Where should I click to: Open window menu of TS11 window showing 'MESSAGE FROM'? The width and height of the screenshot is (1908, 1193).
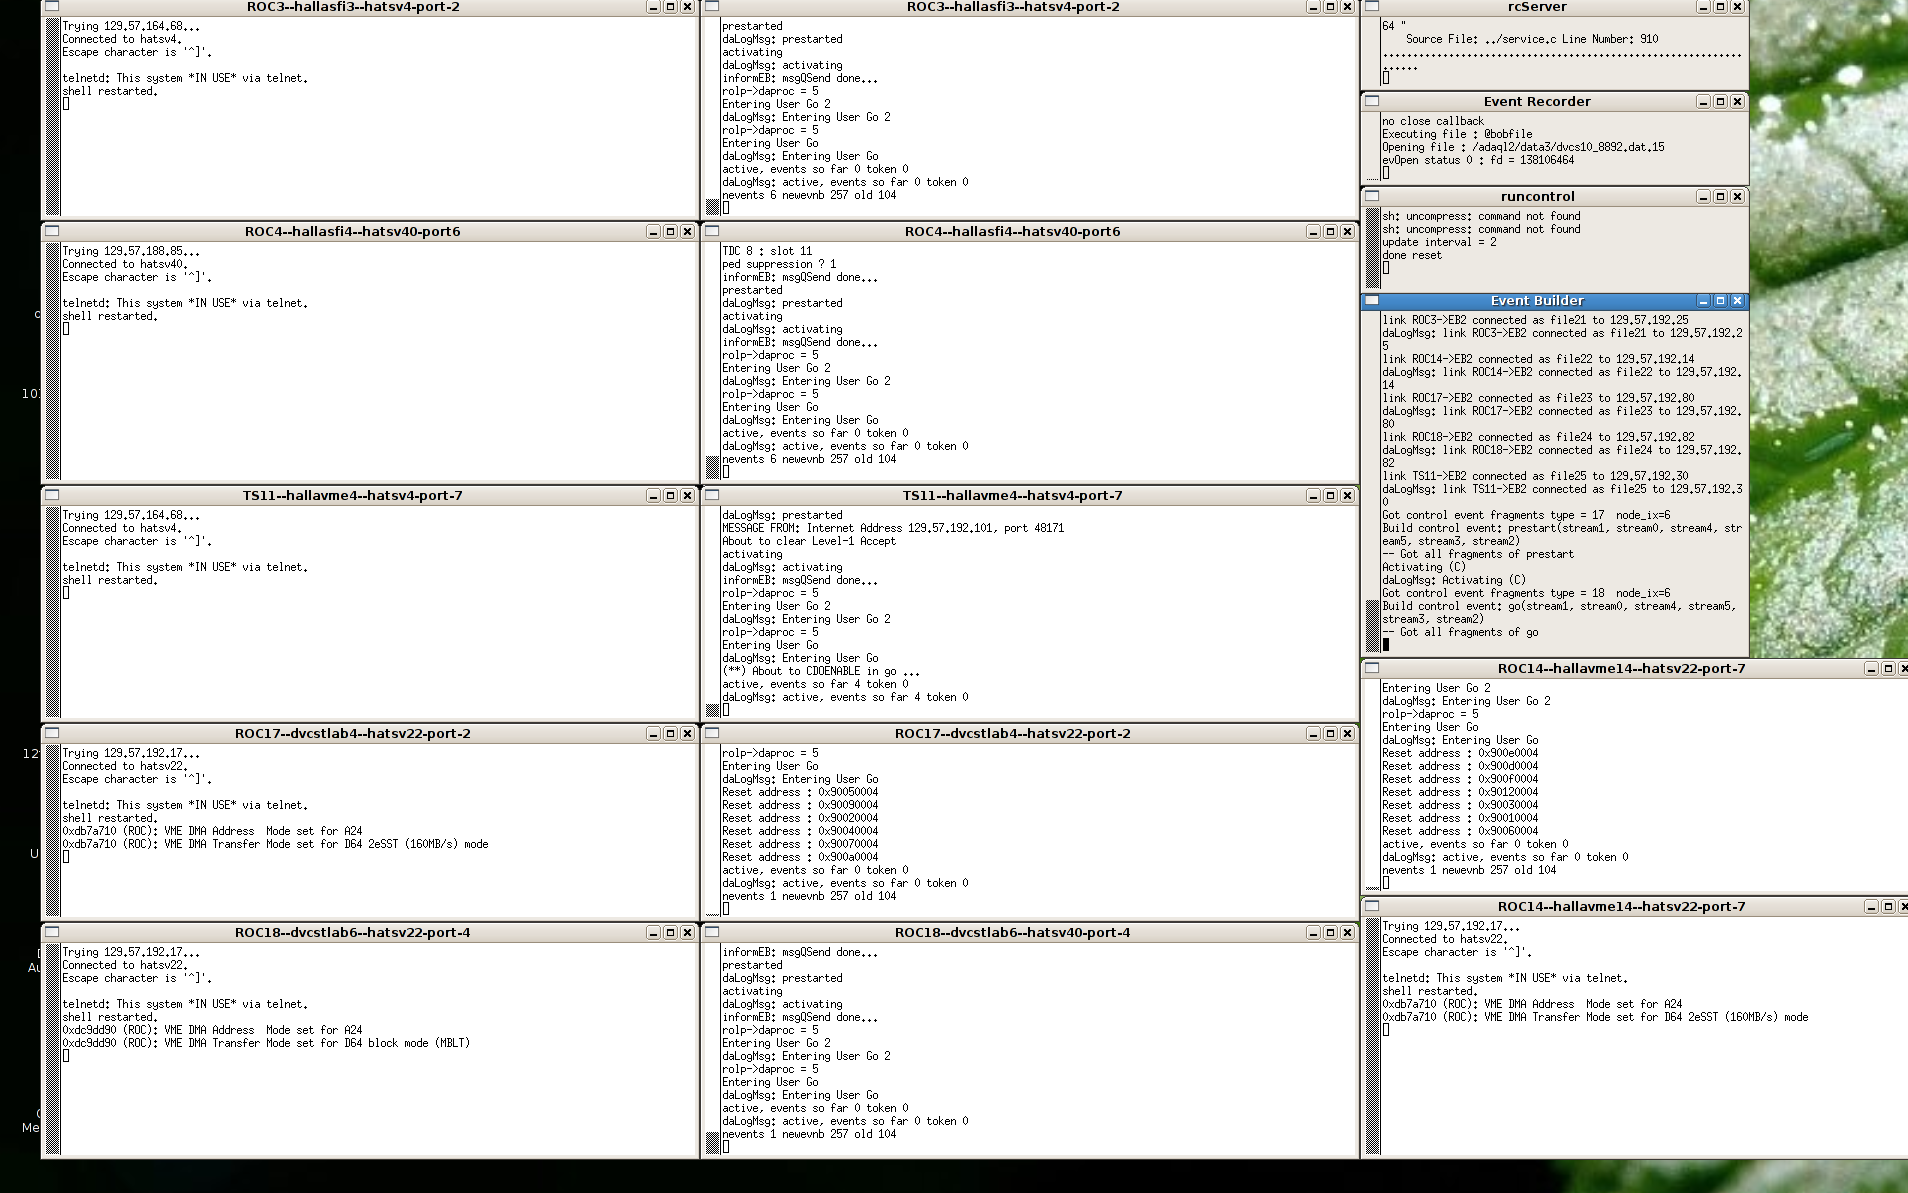712,495
